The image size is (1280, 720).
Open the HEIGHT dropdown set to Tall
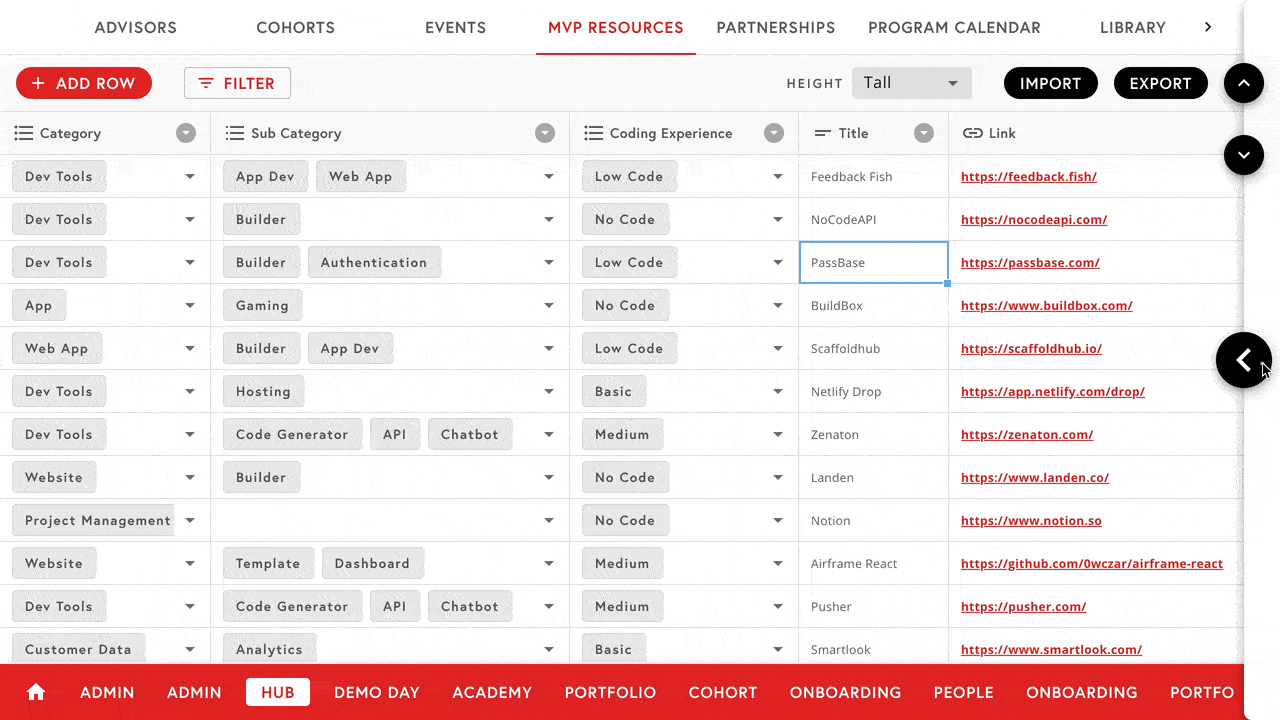[x=912, y=83]
